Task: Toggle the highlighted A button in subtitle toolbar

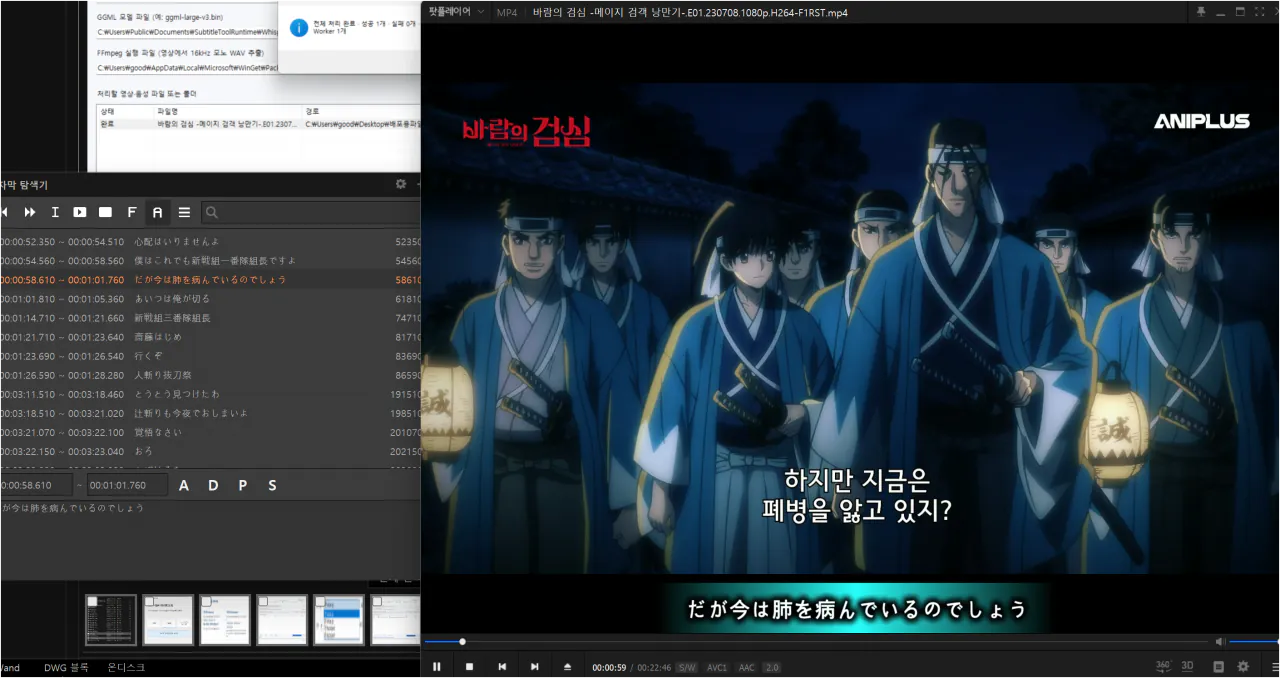Action: [x=157, y=212]
